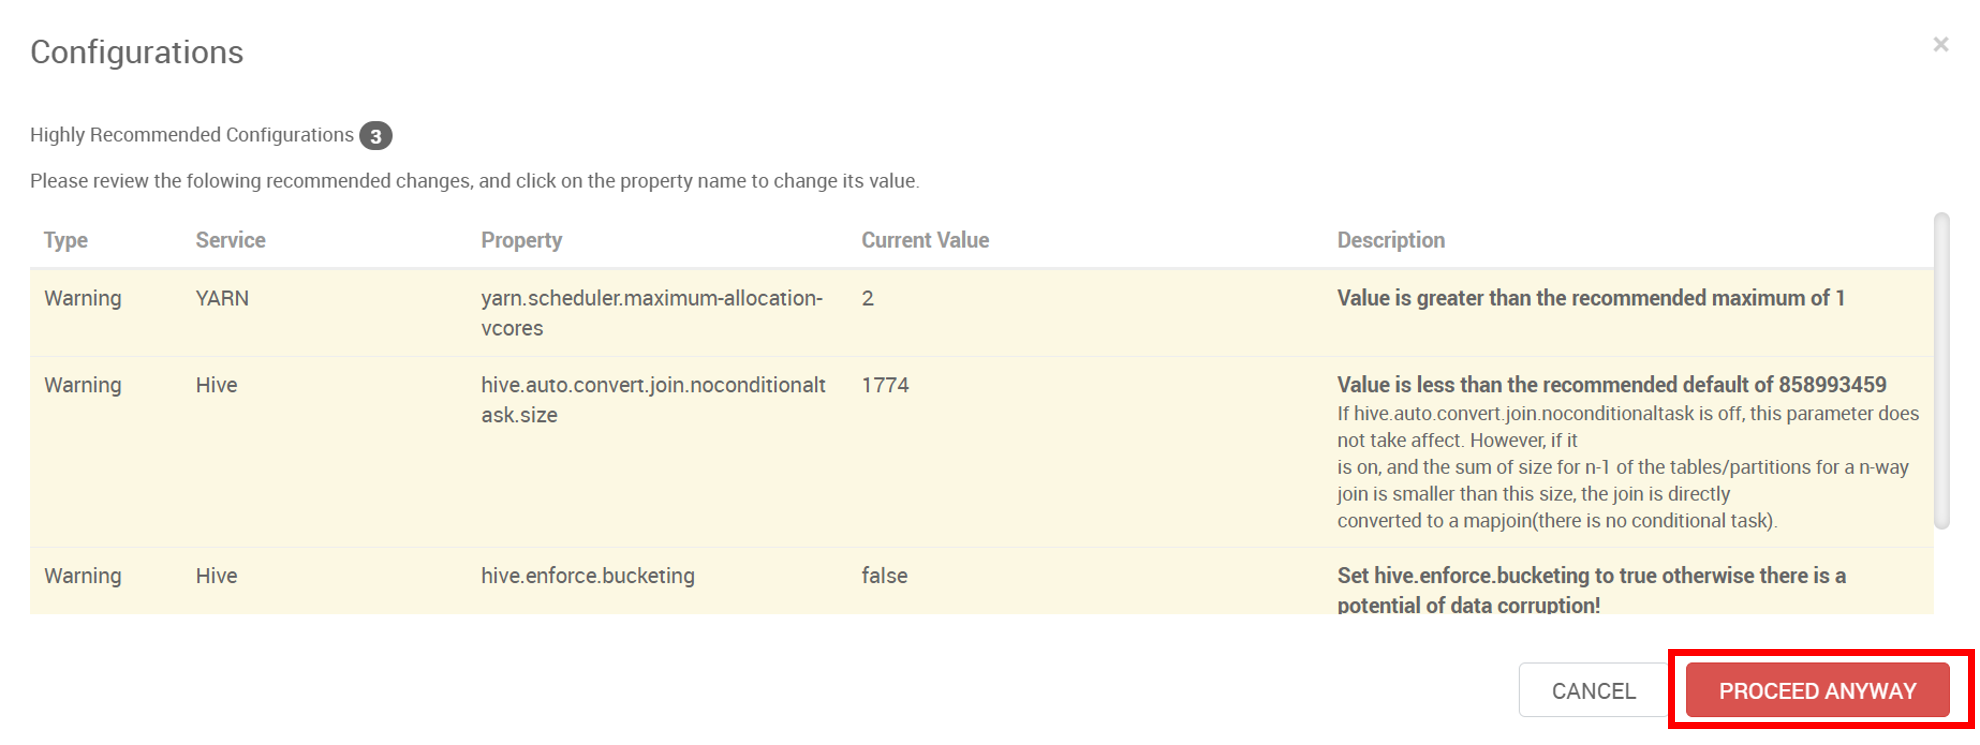Screen dimensions: 1980x745
Task: Click the Service column header
Action: click(x=230, y=240)
